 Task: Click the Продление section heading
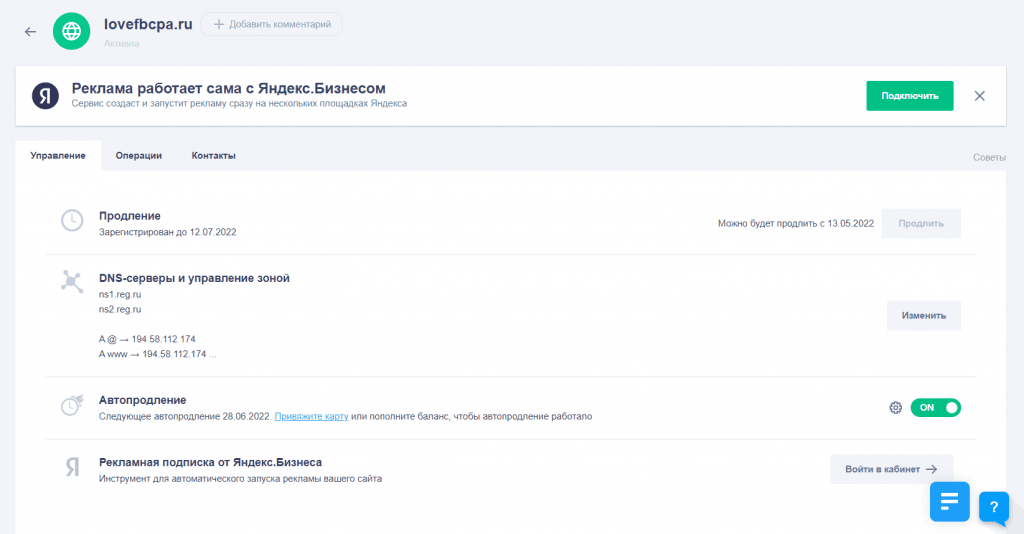(x=129, y=216)
